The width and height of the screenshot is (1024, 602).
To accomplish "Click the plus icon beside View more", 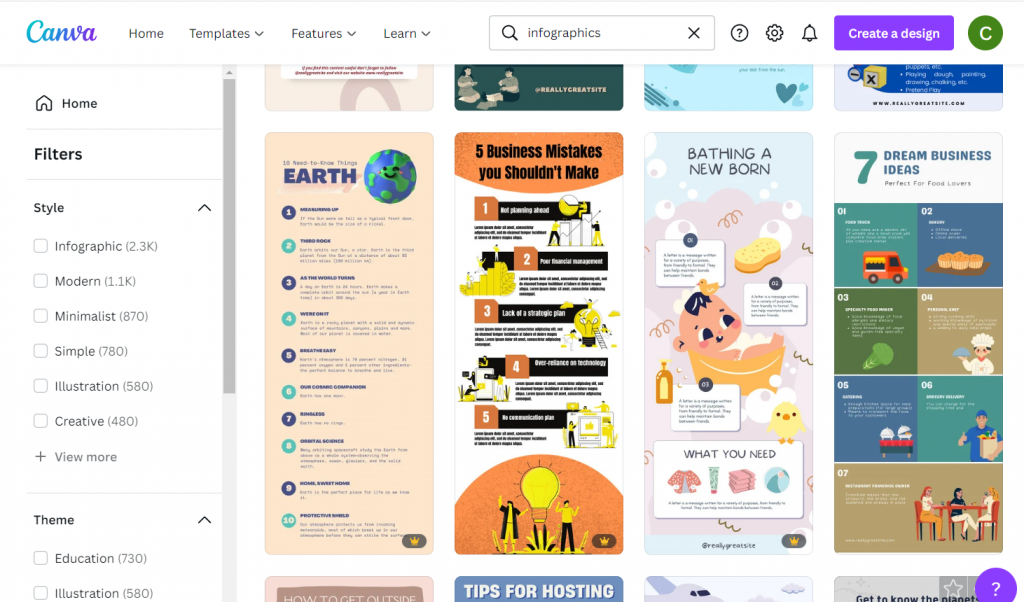I will [x=40, y=456].
